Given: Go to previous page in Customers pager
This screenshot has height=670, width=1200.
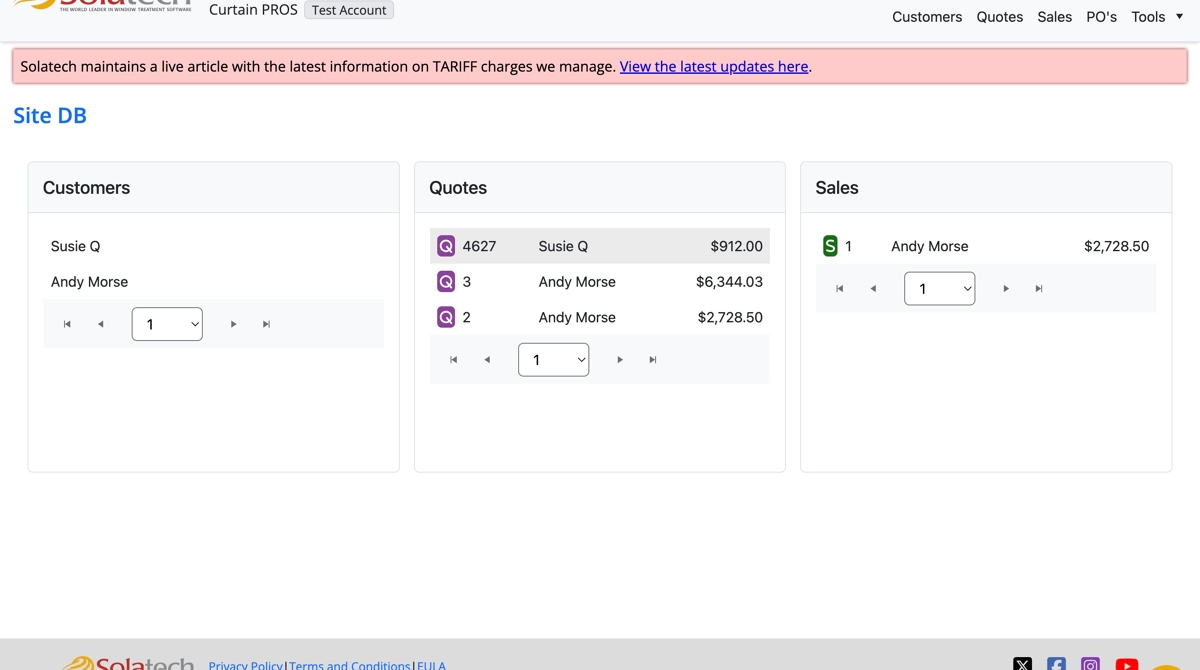Looking at the screenshot, I should point(100,324).
